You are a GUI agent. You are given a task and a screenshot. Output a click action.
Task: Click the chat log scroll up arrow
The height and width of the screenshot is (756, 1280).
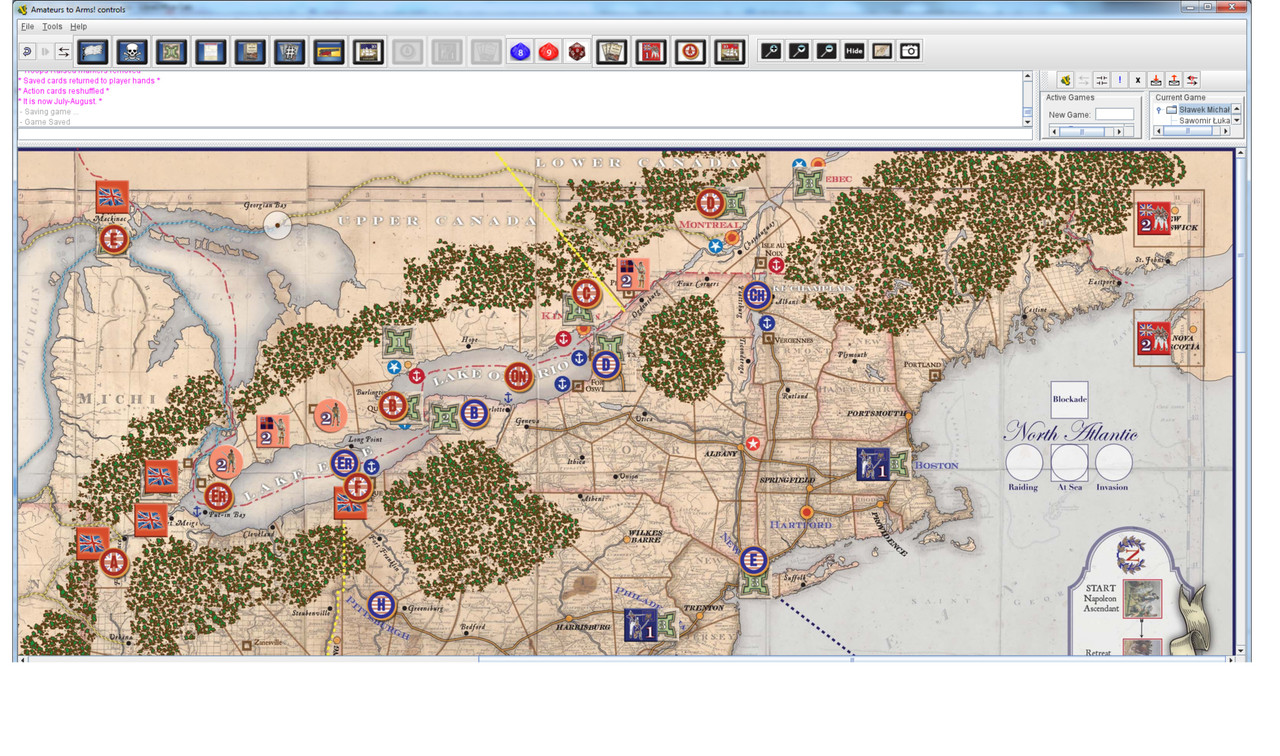(x=1027, y=76)
